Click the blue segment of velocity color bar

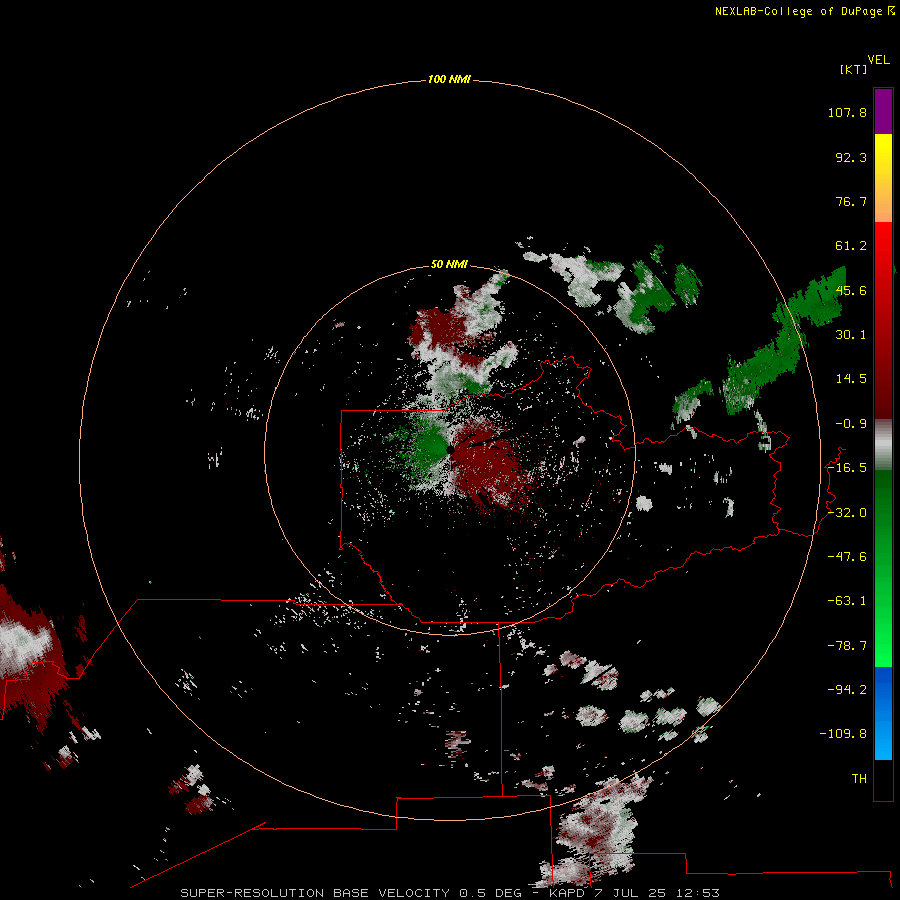(883, 713)
